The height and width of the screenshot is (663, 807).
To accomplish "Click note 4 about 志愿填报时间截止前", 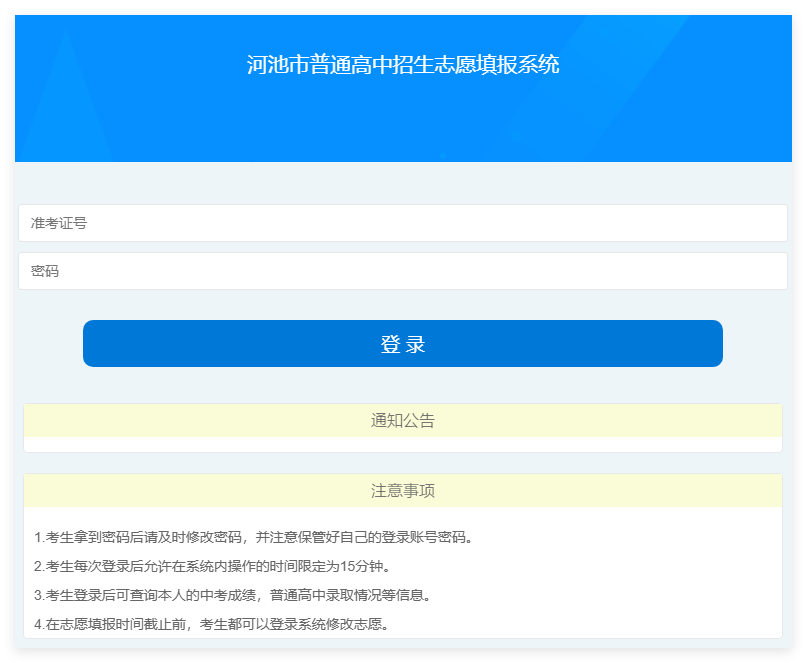I will click(x=210, y=624).
